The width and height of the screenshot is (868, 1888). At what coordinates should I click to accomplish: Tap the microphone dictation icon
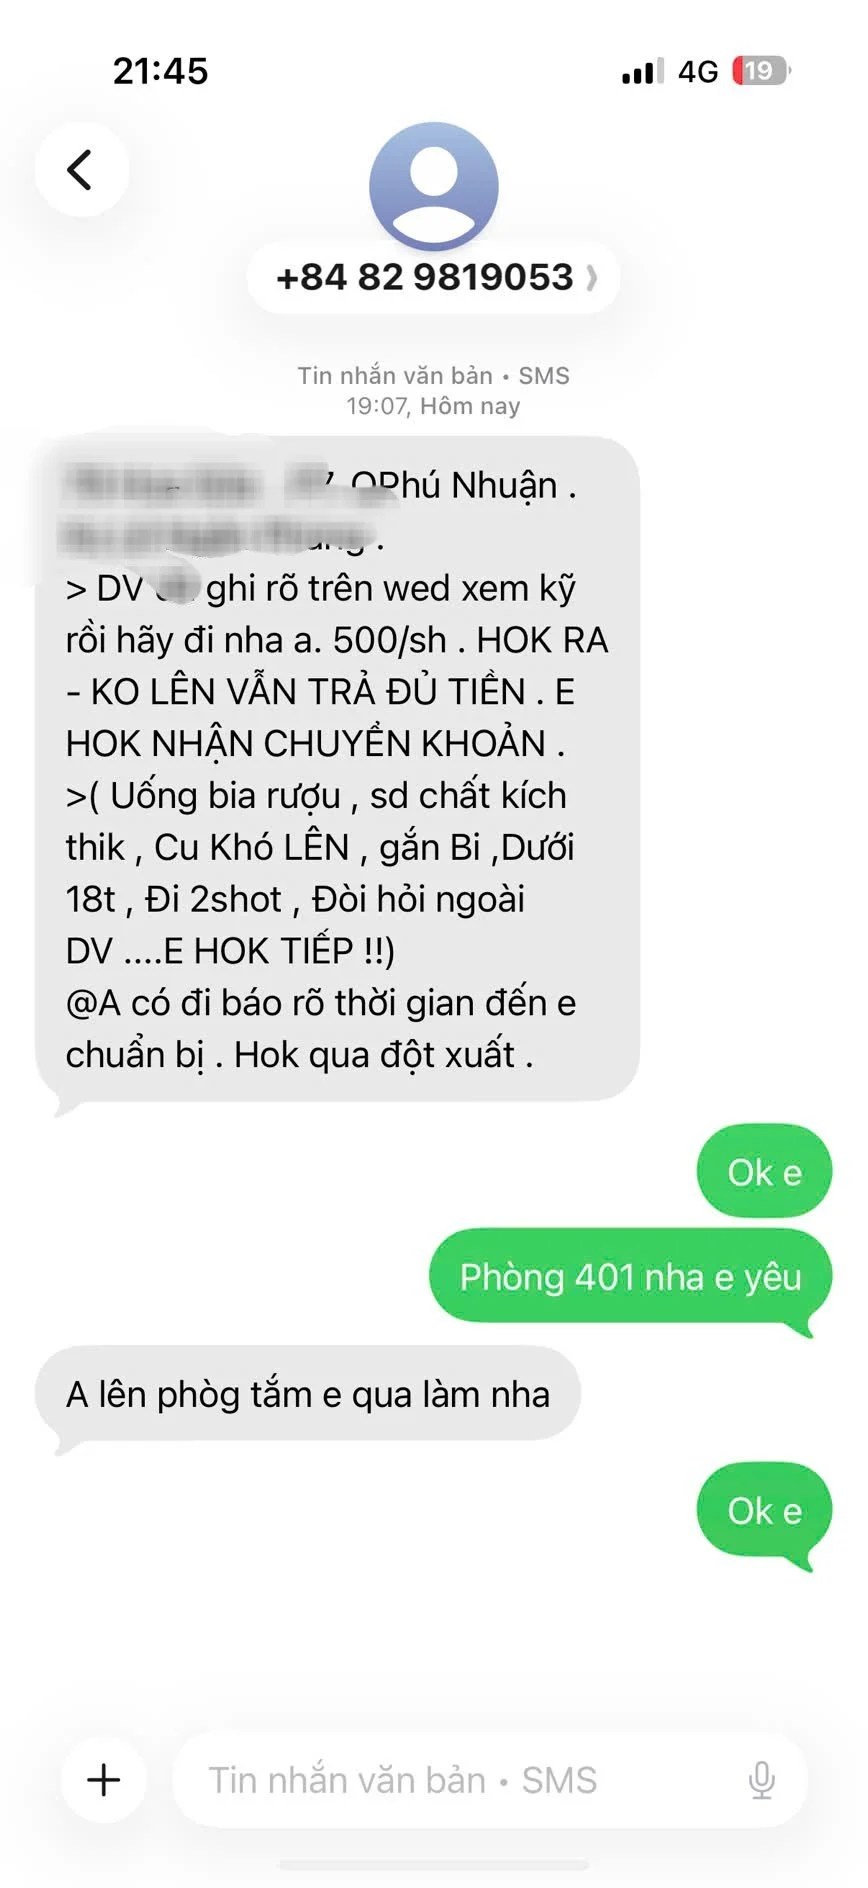[x=761, y=1780]
